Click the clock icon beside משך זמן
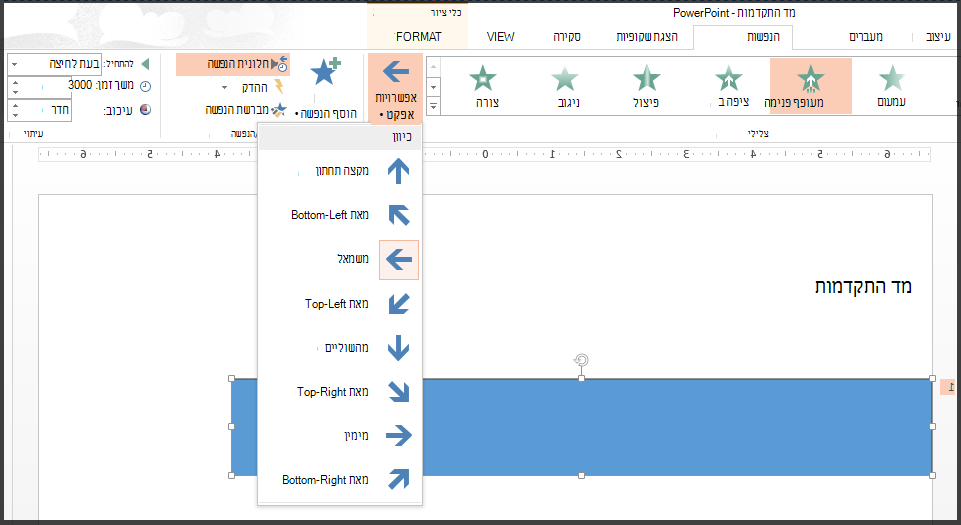This screenshot has width=961, height=525. [x=146, y=86]
